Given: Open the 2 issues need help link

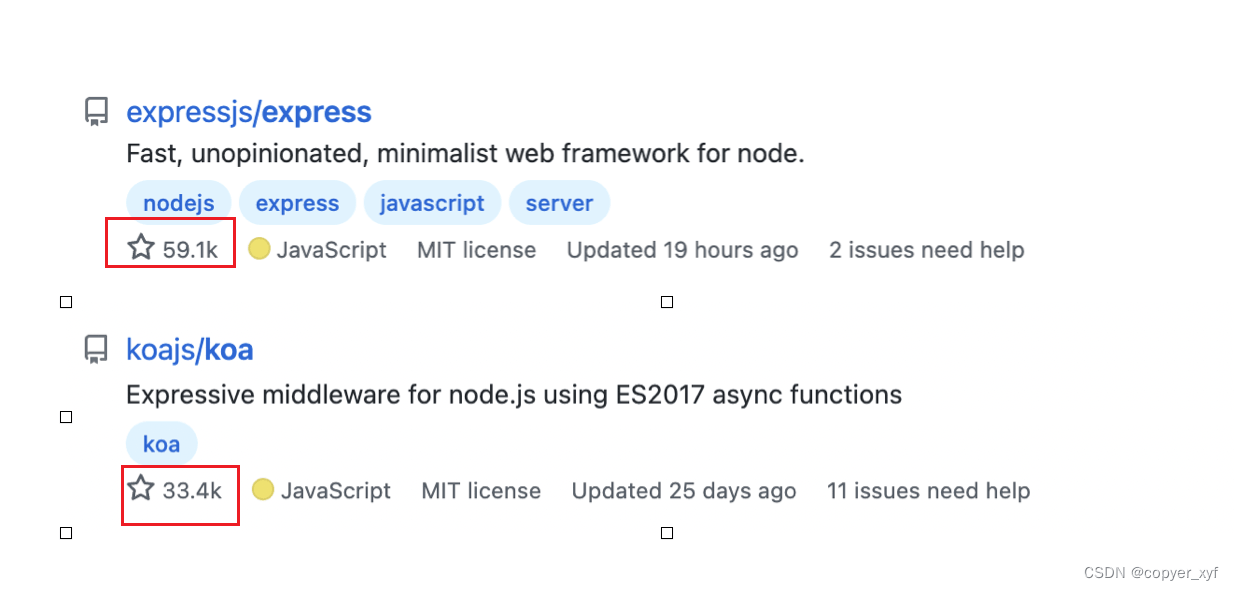Looking at the screenshot, I should click(x=926, y=250).
